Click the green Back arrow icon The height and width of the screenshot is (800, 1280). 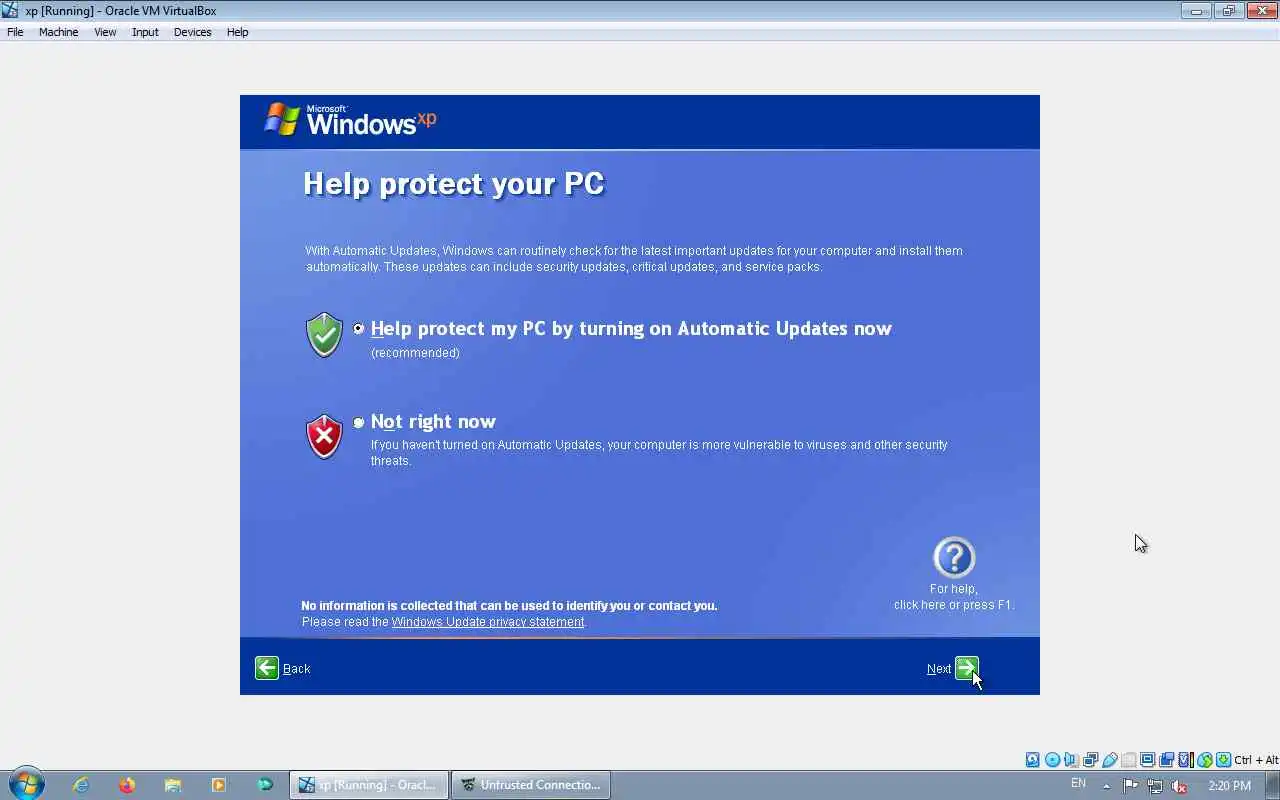click(267, 668)
